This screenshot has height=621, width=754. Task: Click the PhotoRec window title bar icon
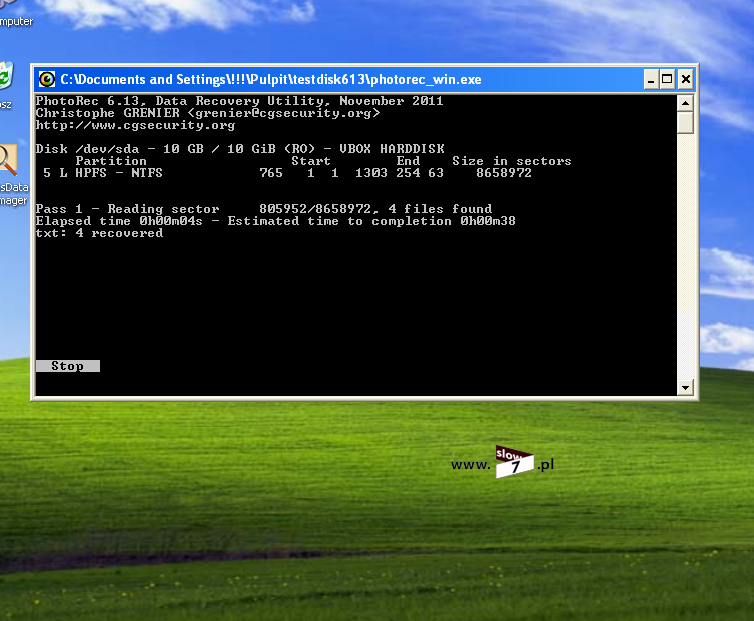coord(47,79)
